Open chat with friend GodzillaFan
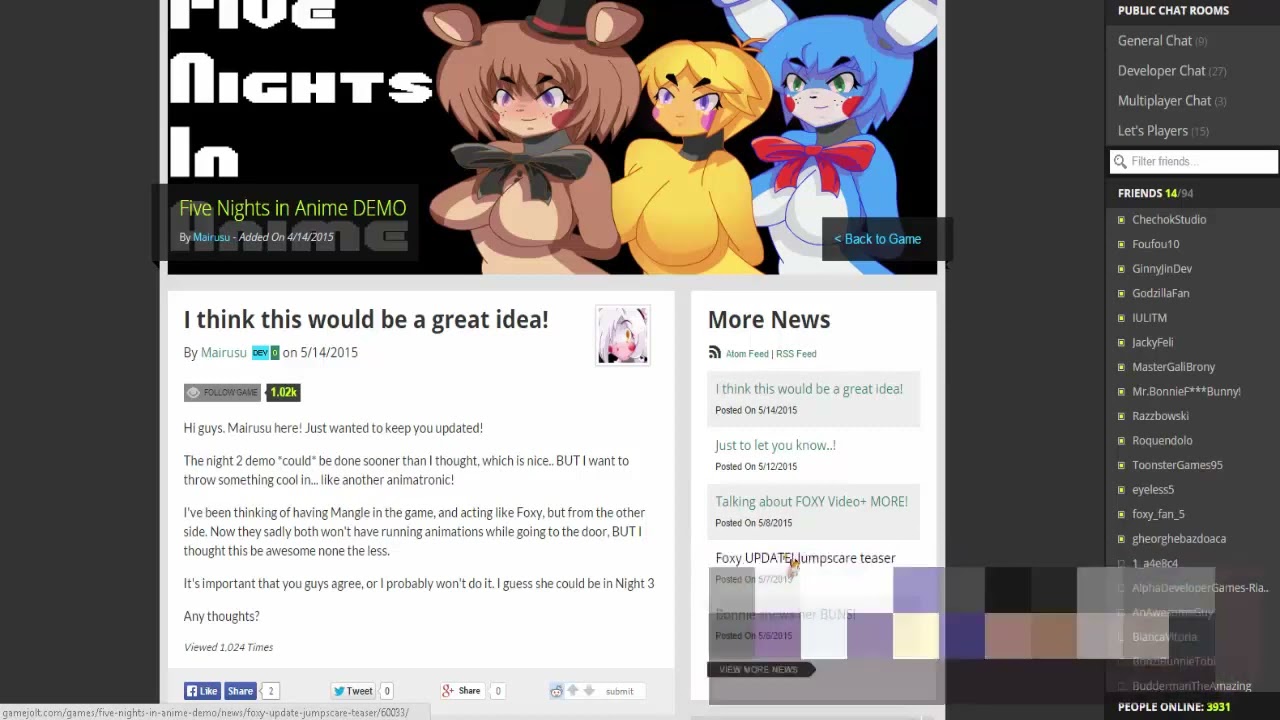Viewport: 1280px width, 720px height. 1160,293
